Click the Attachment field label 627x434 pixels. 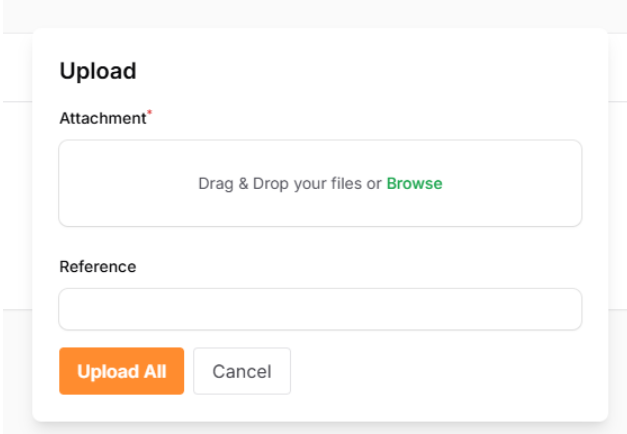coord(102,118)
